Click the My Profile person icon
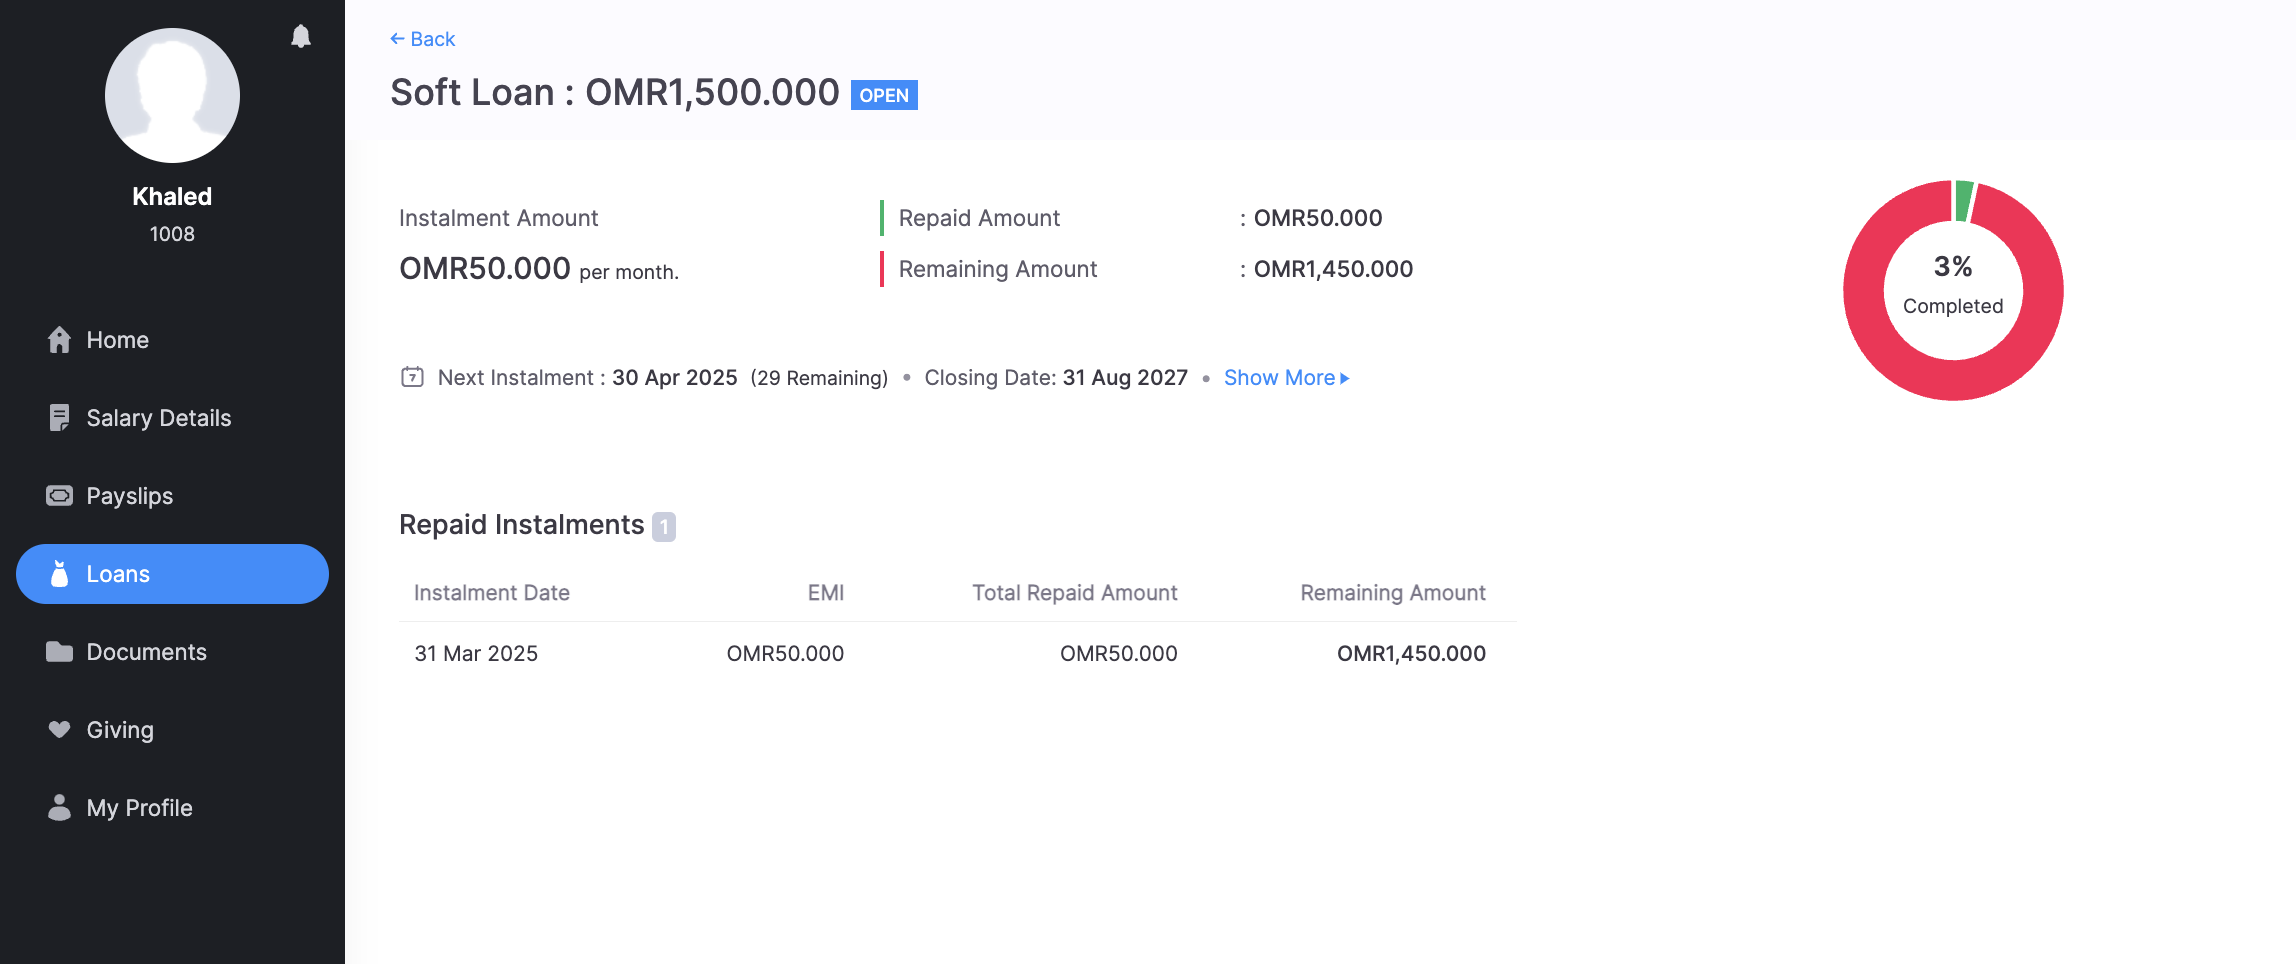The width and height of the screenshot is (2296, 964). click(x=60, y=808)
